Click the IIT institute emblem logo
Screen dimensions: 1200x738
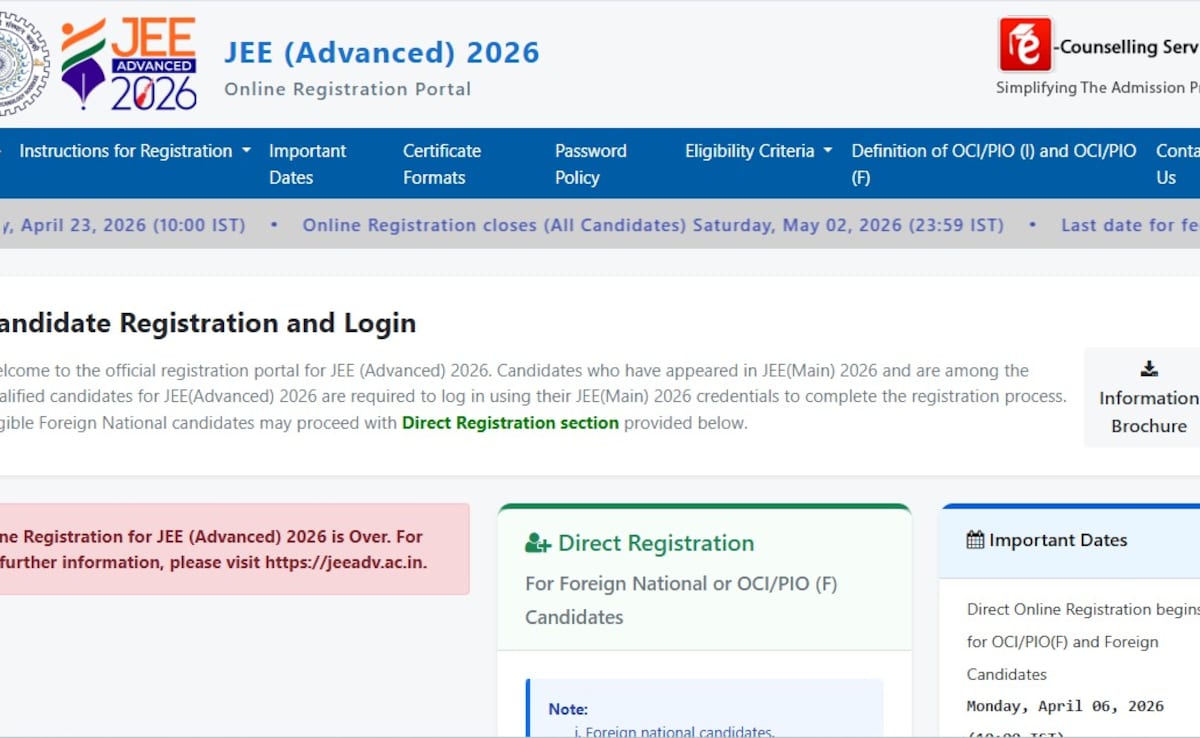point(20,63)
